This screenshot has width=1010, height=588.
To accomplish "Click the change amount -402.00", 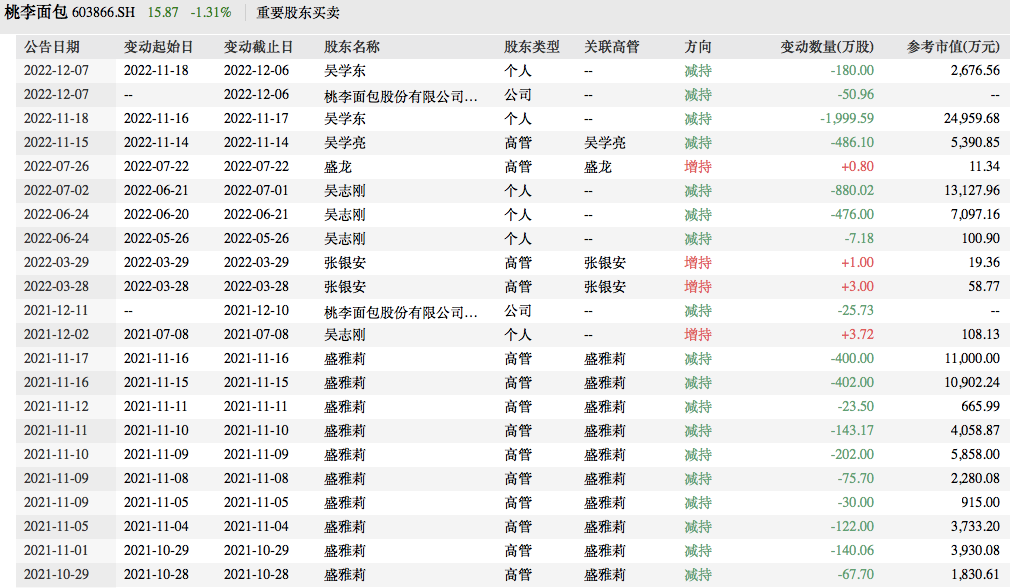I will [852, 383].
